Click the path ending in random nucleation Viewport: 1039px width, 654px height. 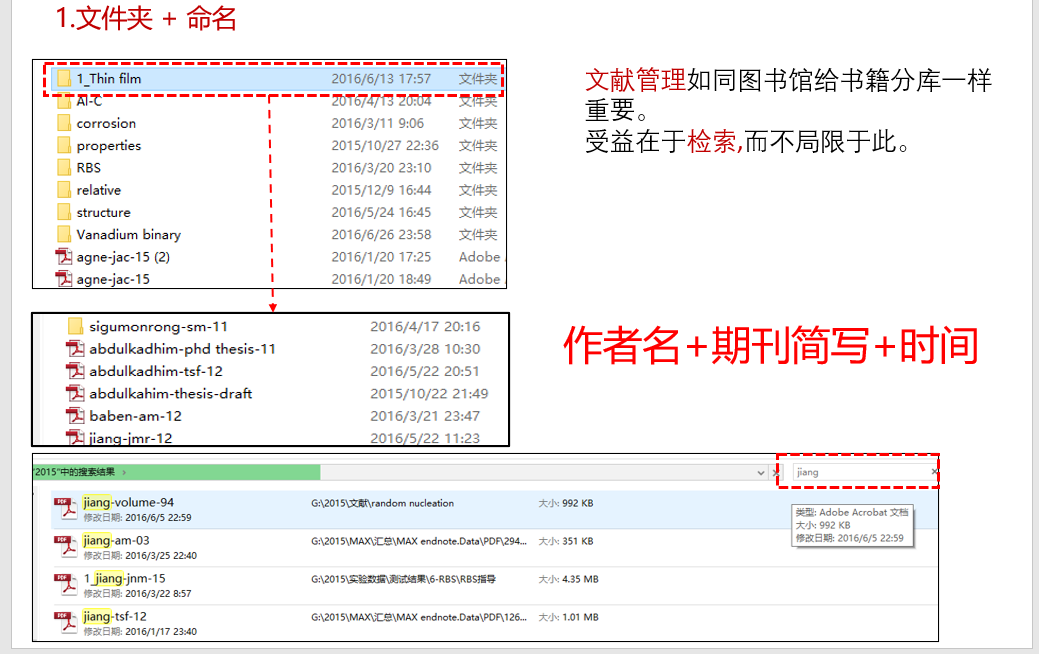(x=382, y=503)
